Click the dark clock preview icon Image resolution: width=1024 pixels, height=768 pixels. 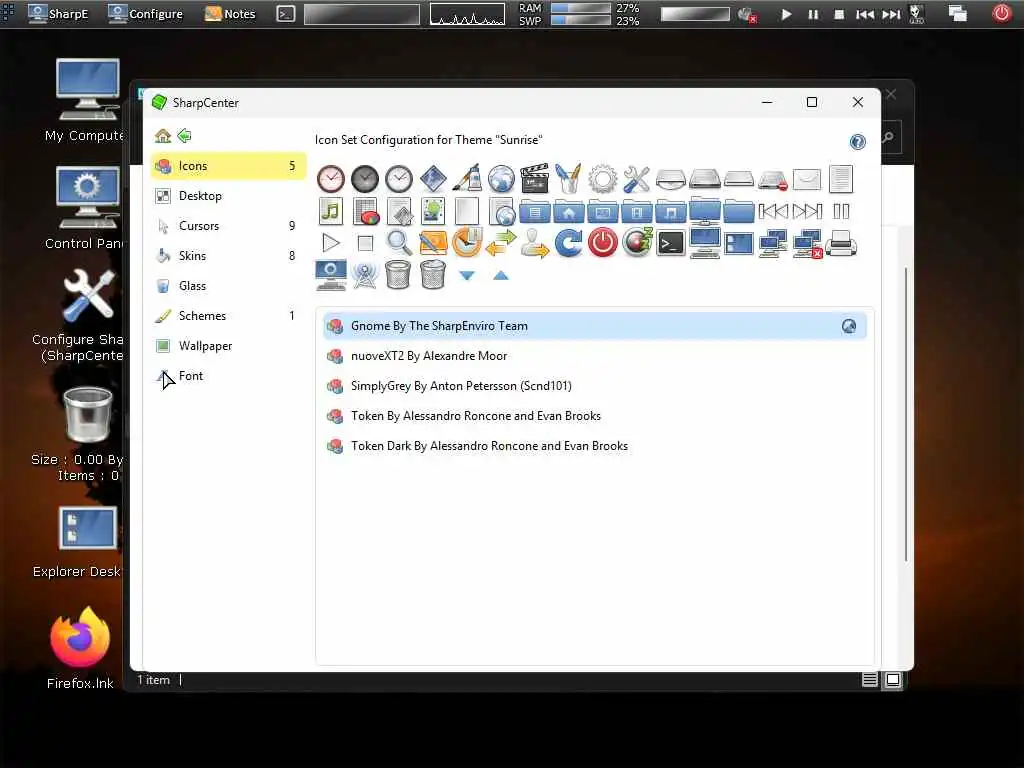365,179
